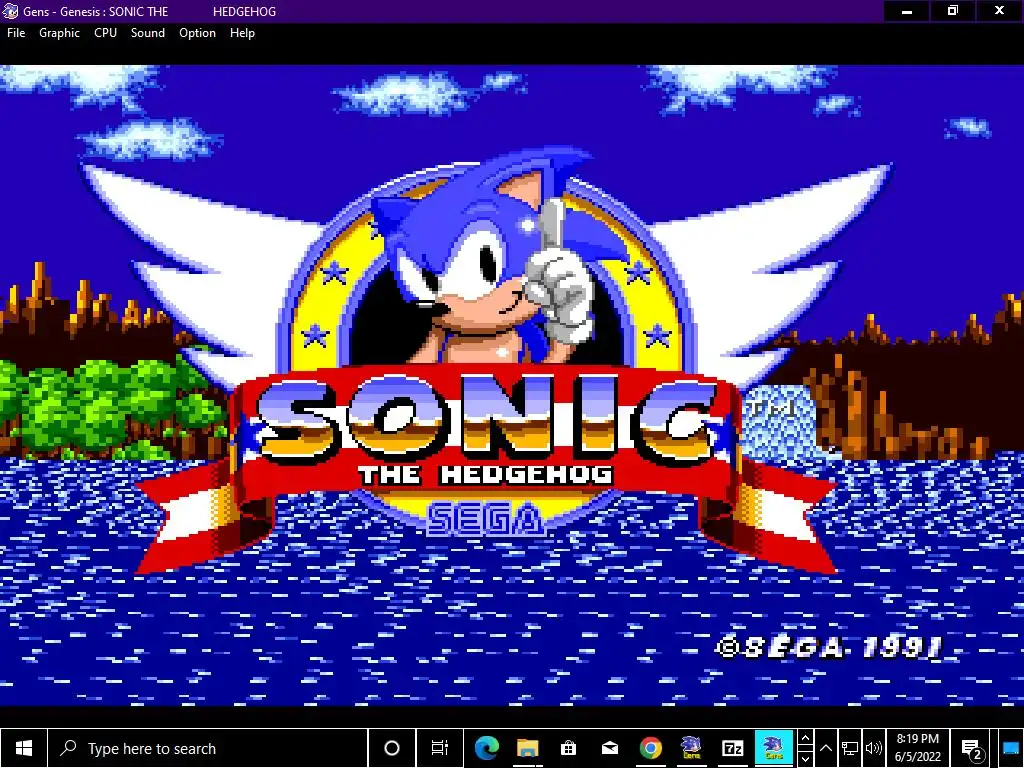This screenshot has width=1024, height=768.
Task: Open Mail app from taskbar
Action: click(x=610, y=748)
